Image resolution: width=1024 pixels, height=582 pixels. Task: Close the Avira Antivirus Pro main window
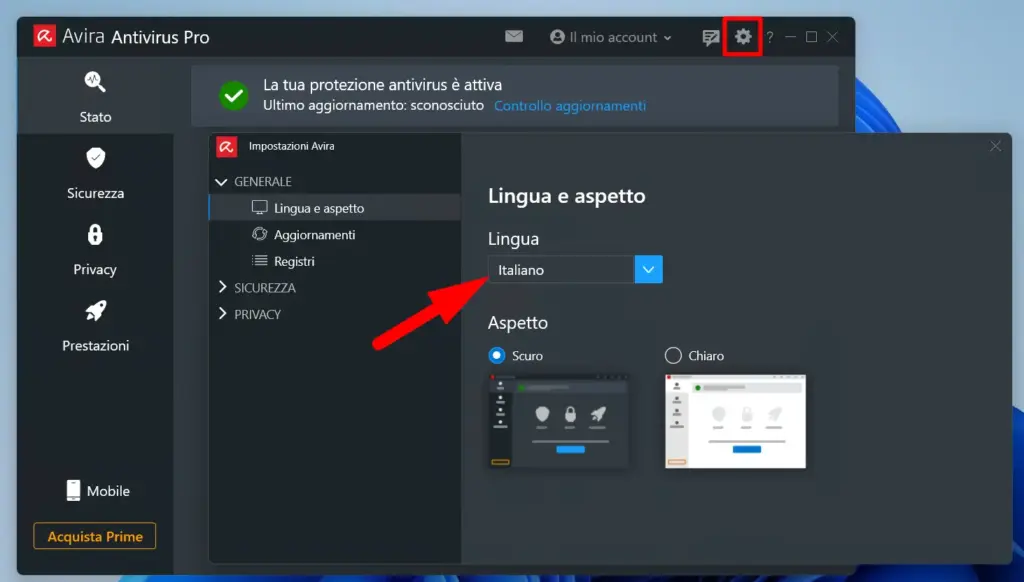[x=833, y=37]
